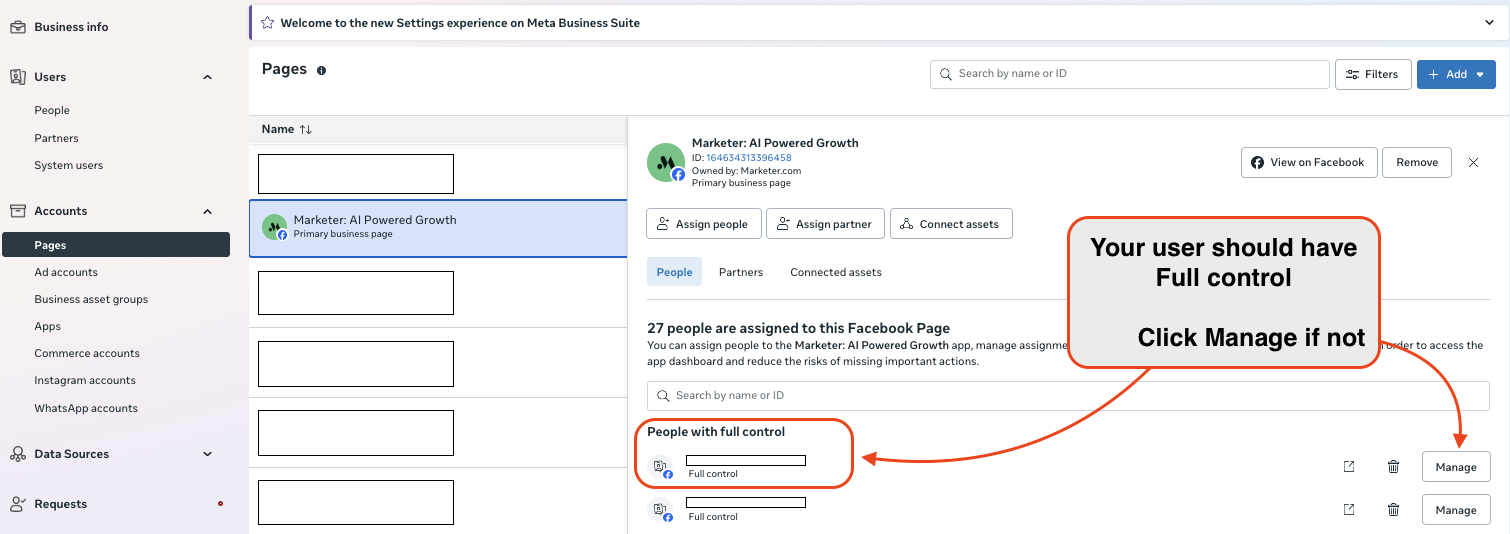
Task: Click the Business info briefcase icon
Action: (18, 27)
